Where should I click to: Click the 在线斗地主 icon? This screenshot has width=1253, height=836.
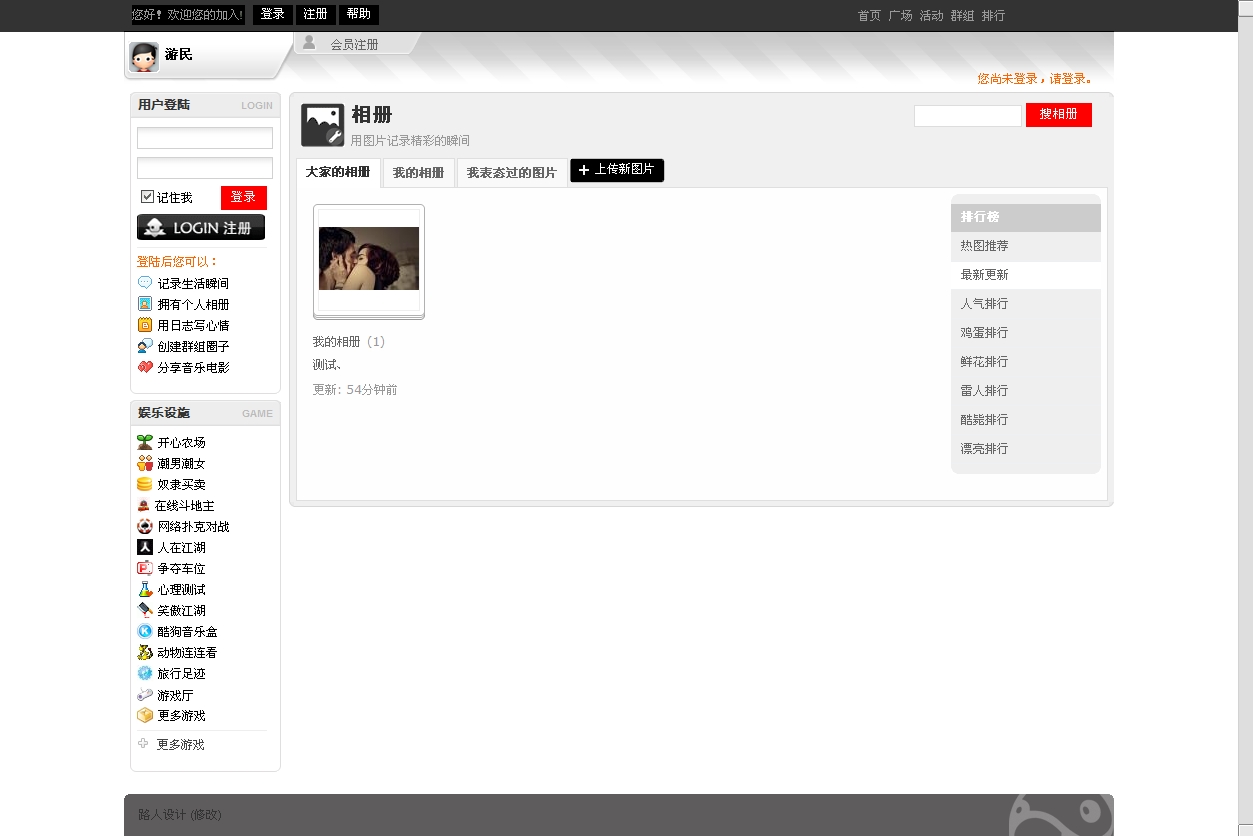click(144, 506)
